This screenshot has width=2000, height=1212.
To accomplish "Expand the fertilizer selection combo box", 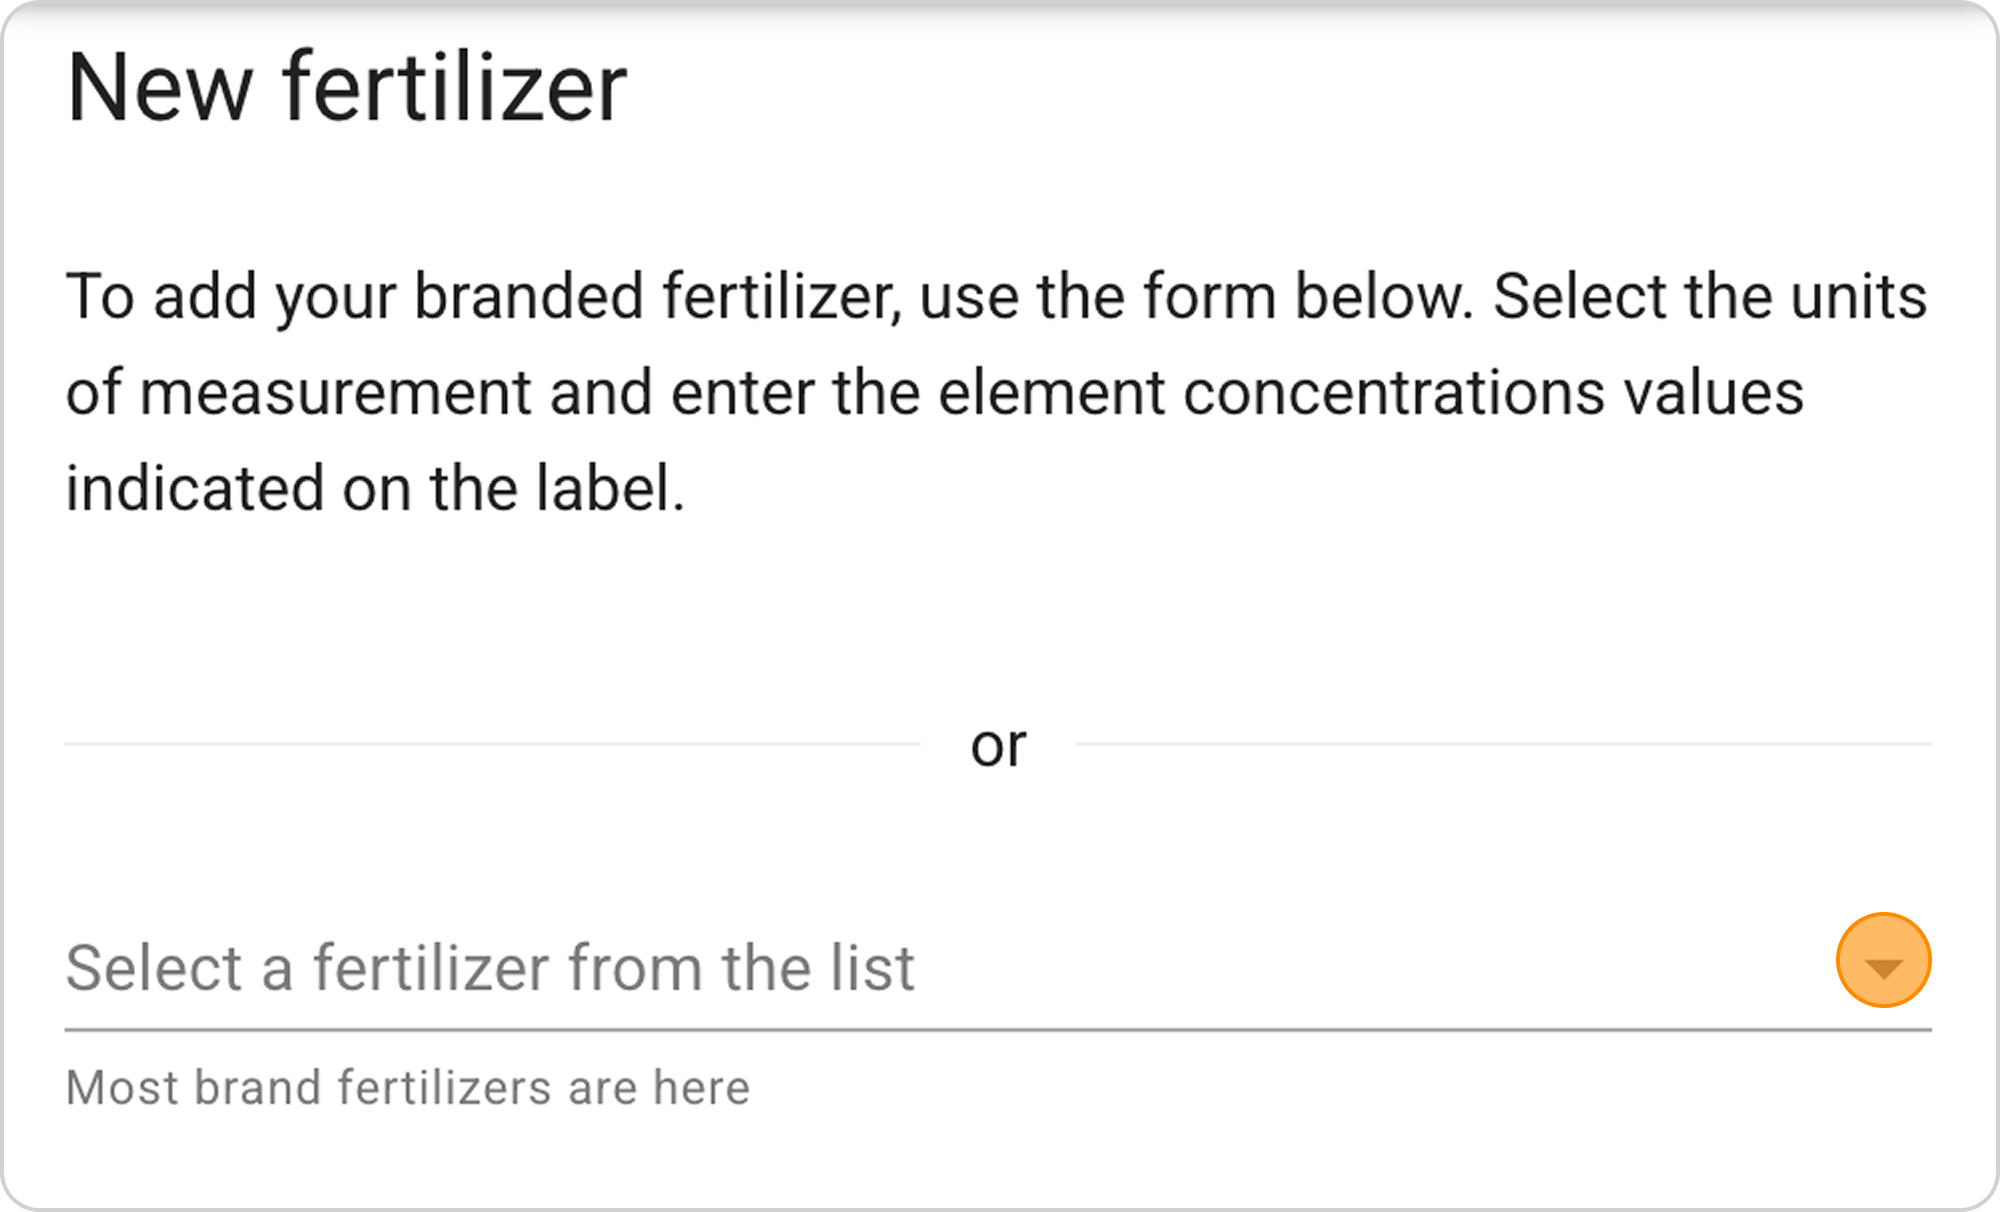I will pos(1883,962).
